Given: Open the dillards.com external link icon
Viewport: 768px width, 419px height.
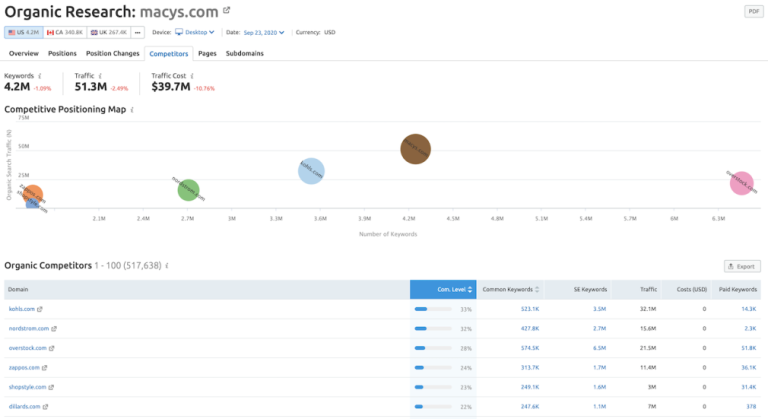Looking at the screenshot, I should [45, 407].
